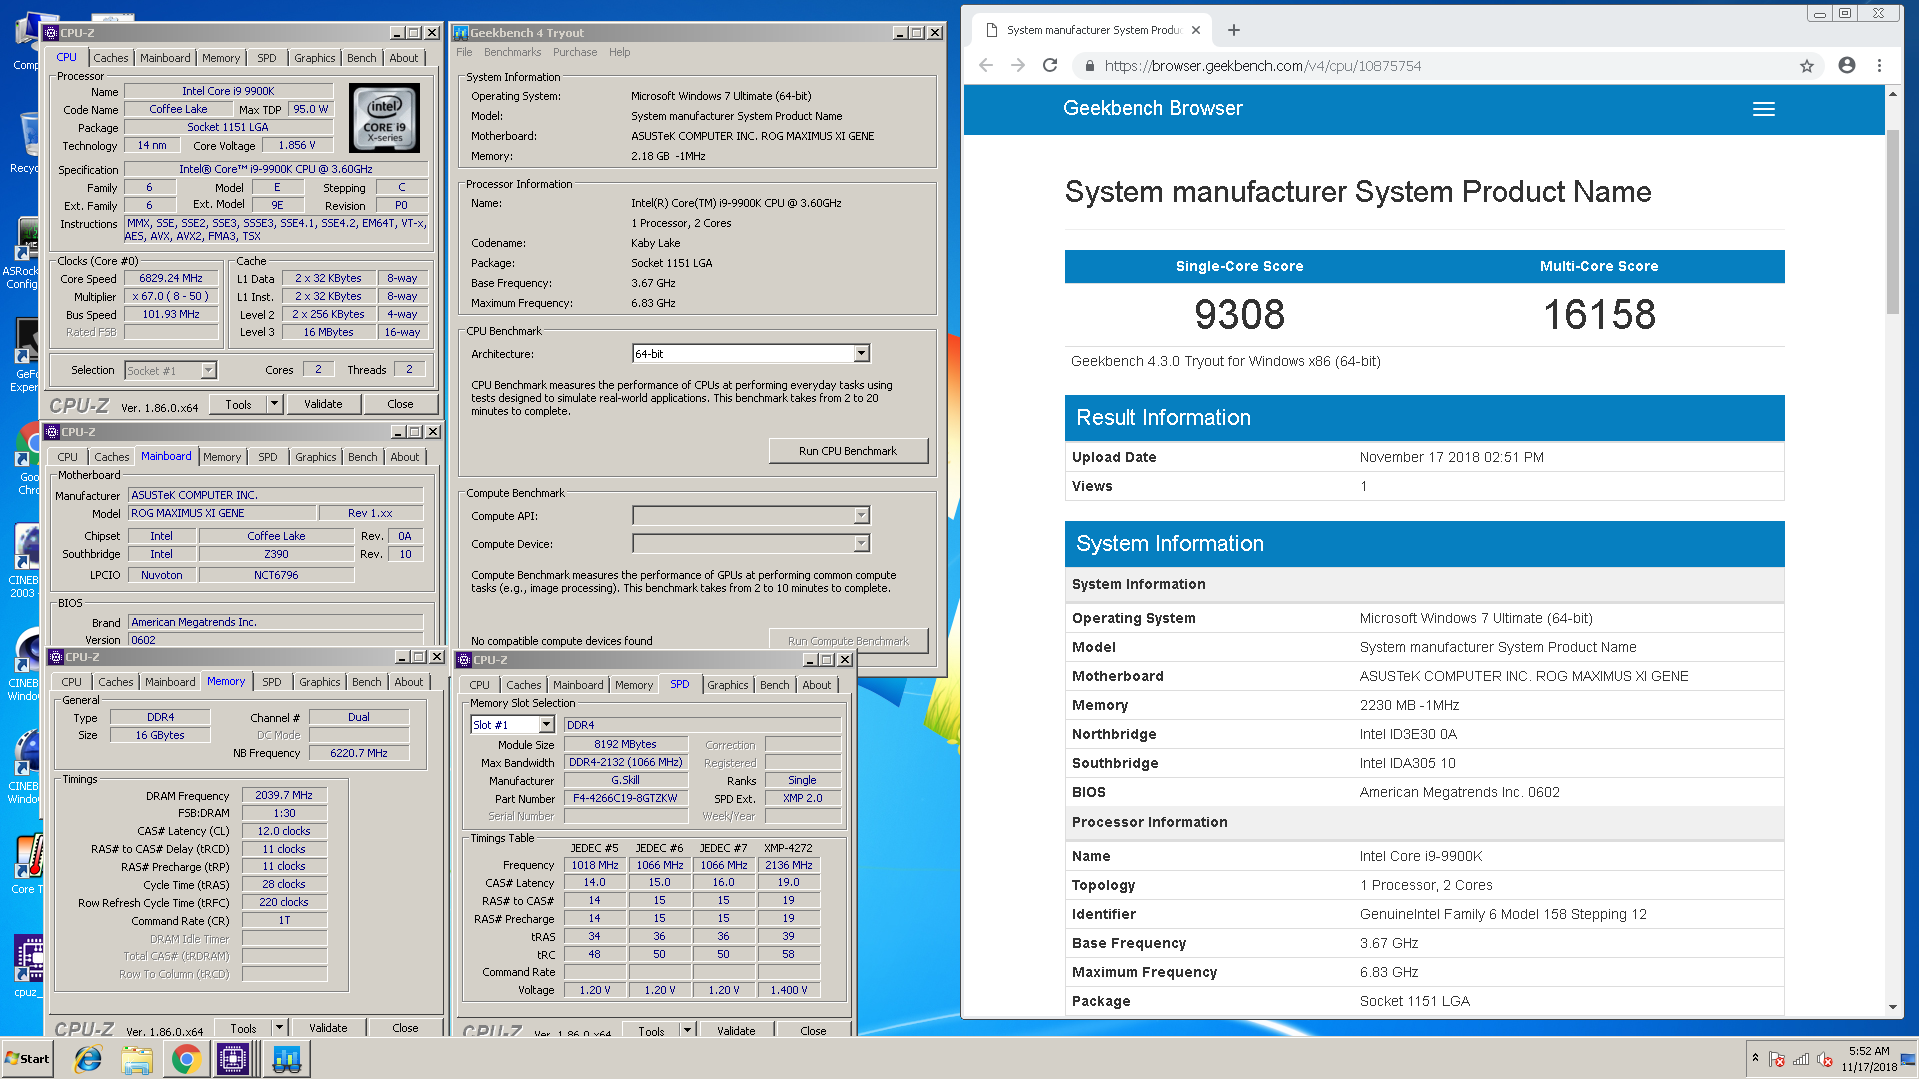
Task: Click Run CPU Benchmark button
Action: pyautogui.click(x=848, y=451)
